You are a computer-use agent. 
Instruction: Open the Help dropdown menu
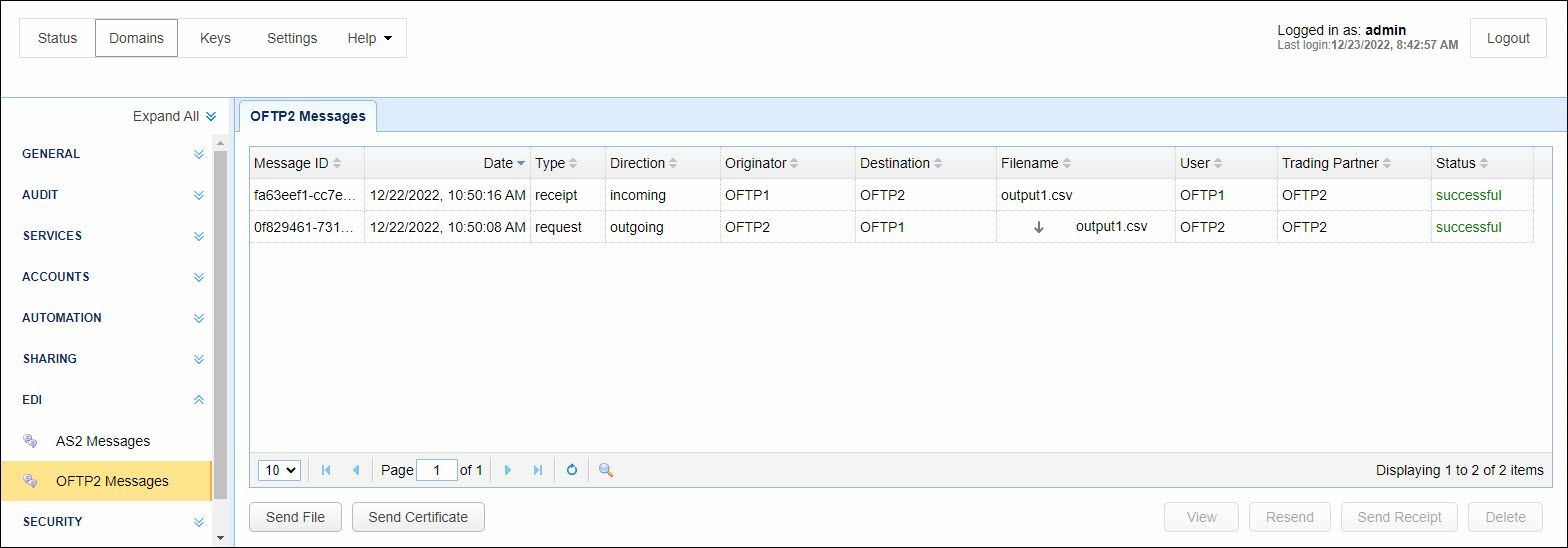(369, 38)
